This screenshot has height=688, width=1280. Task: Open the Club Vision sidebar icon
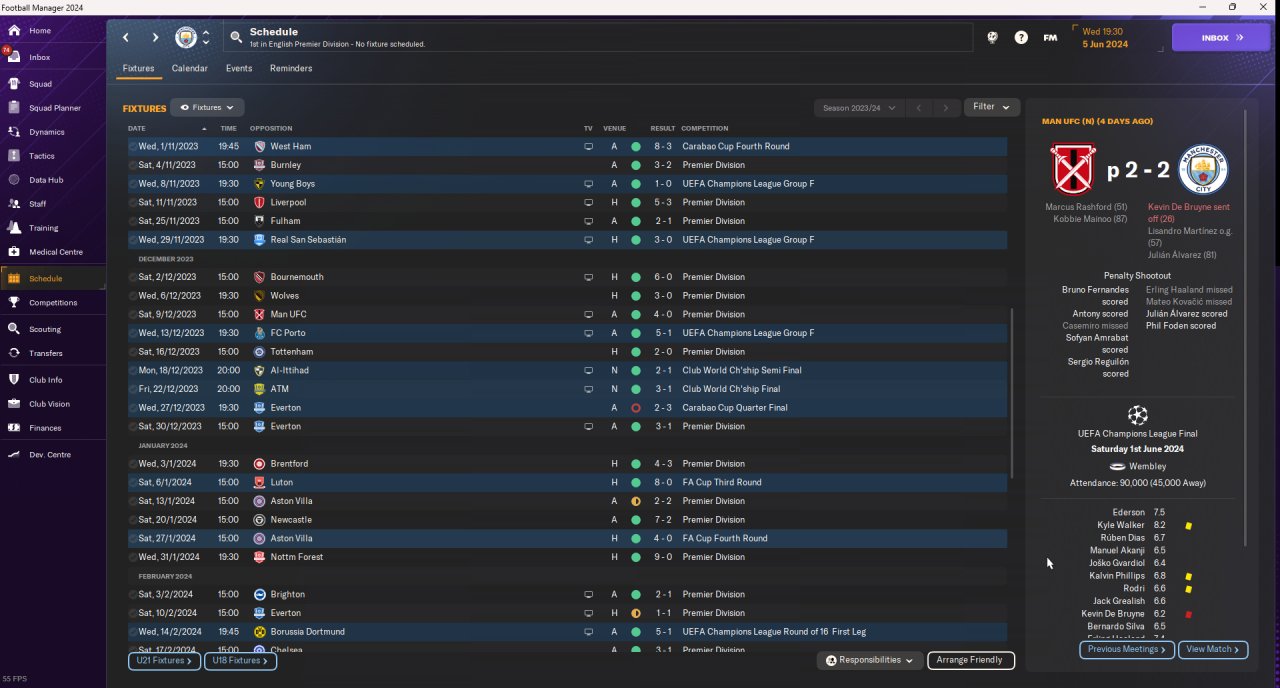[x=14, y=404]
